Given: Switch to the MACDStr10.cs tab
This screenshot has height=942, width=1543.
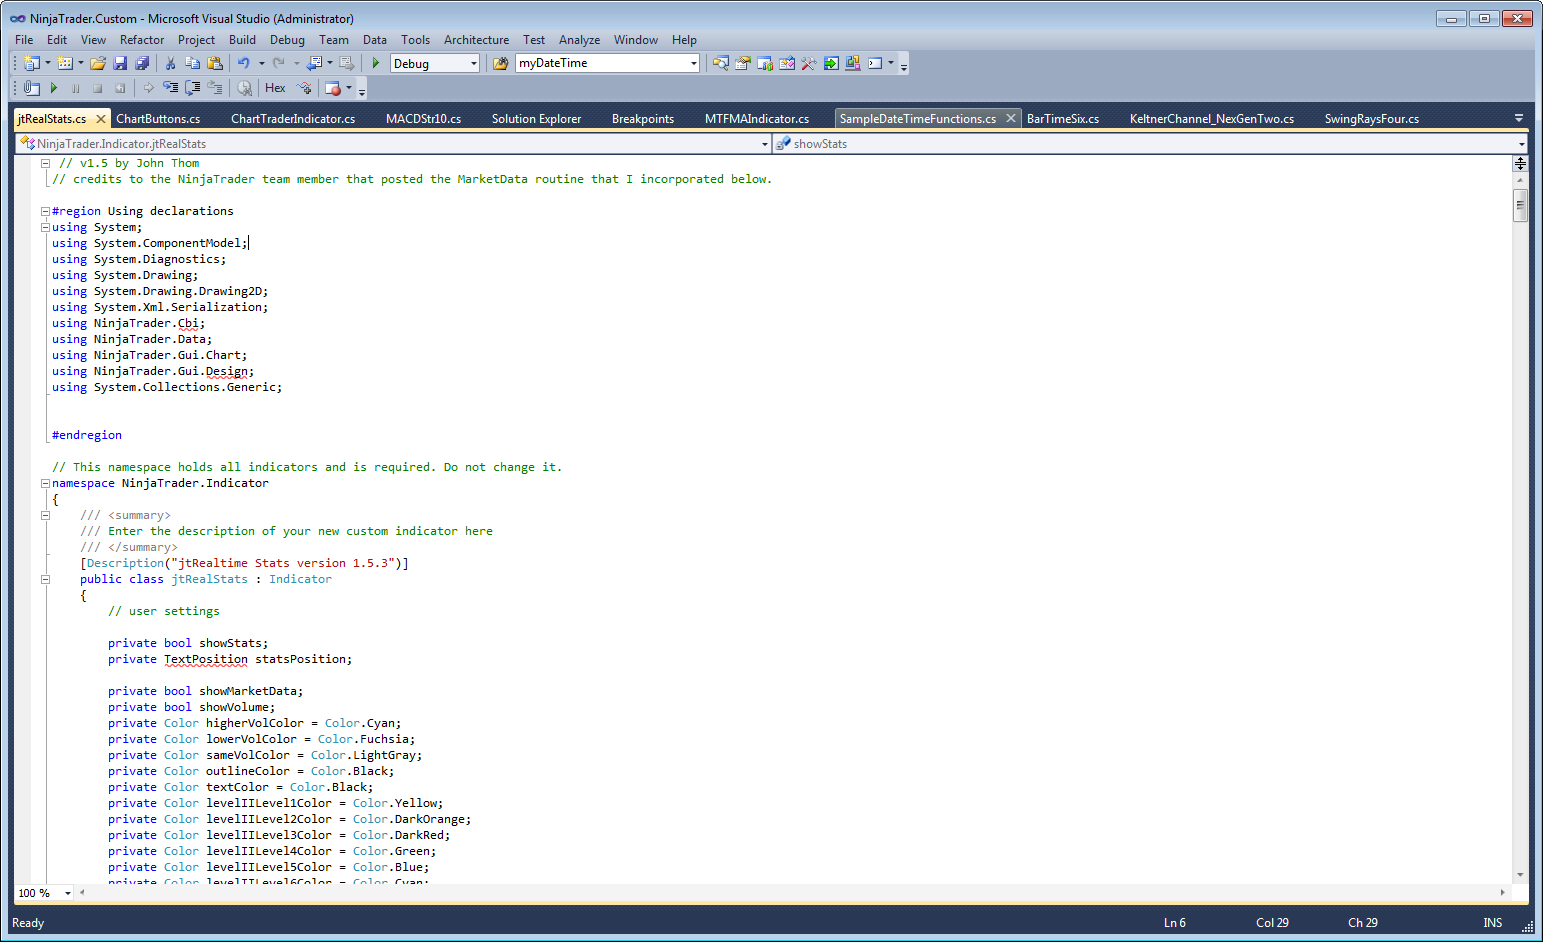Looking at the screenshot, I should [x=423, y=119].
